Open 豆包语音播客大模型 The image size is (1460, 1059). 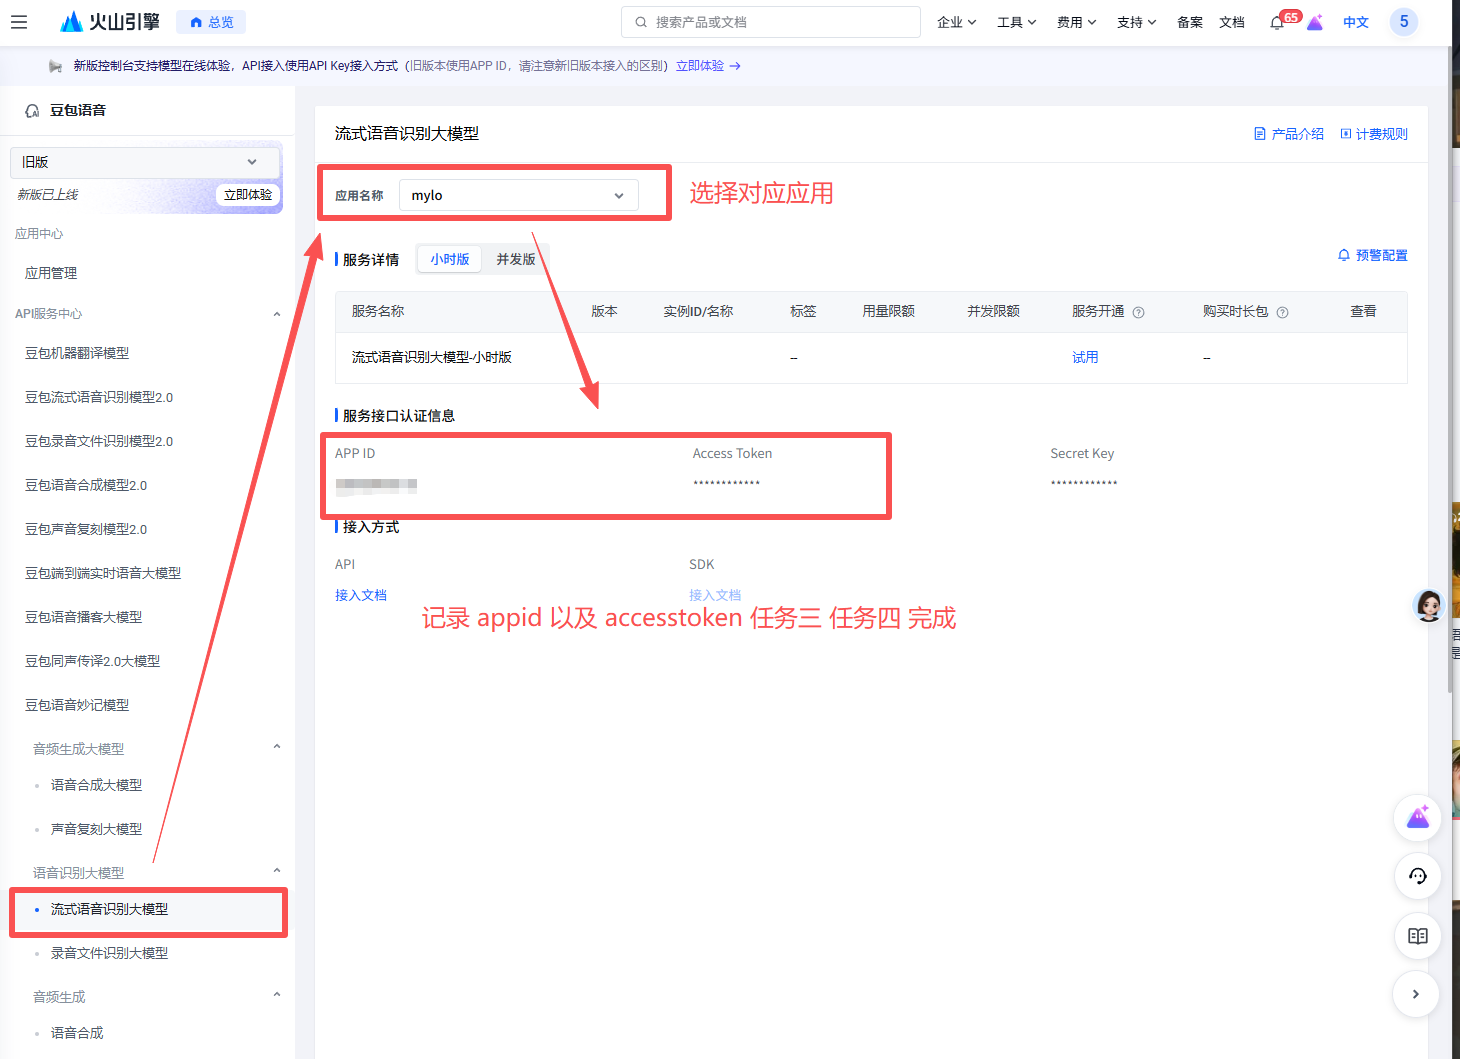[x=84, y=617]
